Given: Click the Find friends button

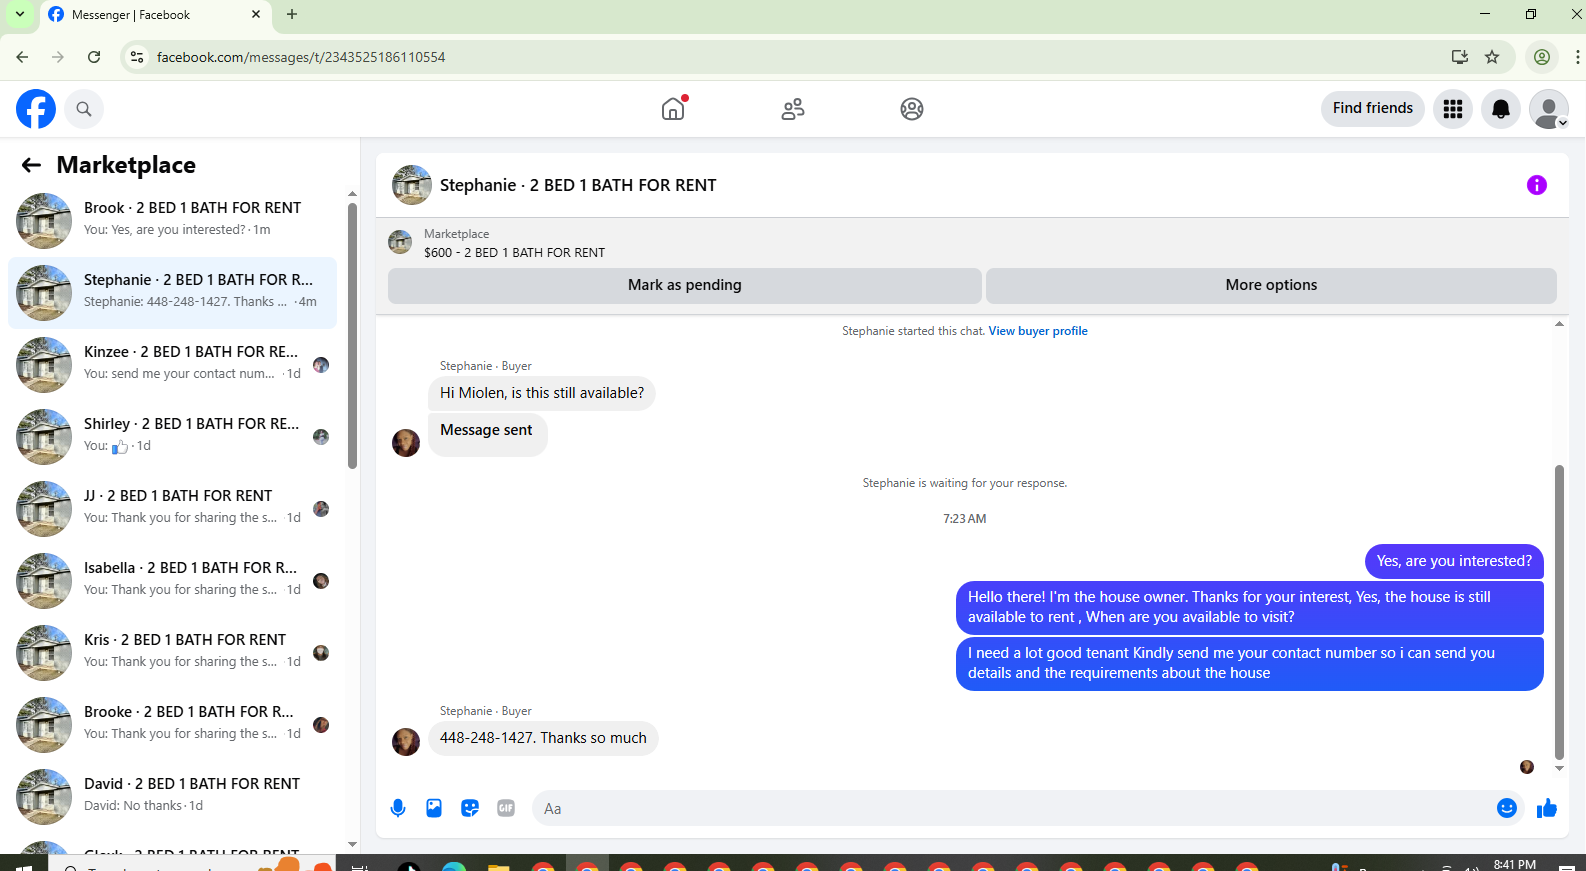Looking at the screenshot, I should (1372, 108).
